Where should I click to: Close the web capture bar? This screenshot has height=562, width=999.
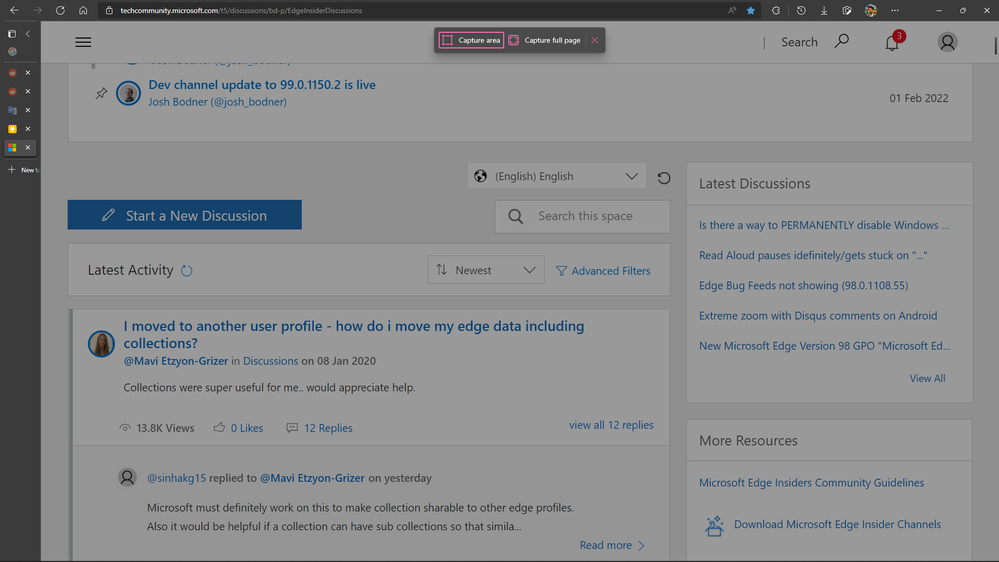click(594, 40)
